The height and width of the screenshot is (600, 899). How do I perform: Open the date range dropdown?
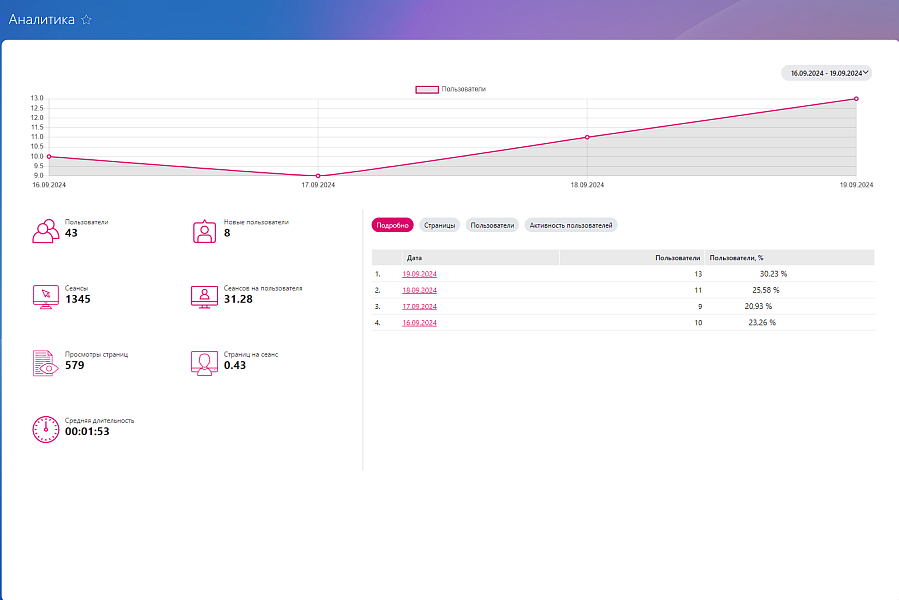click(826, 73)
